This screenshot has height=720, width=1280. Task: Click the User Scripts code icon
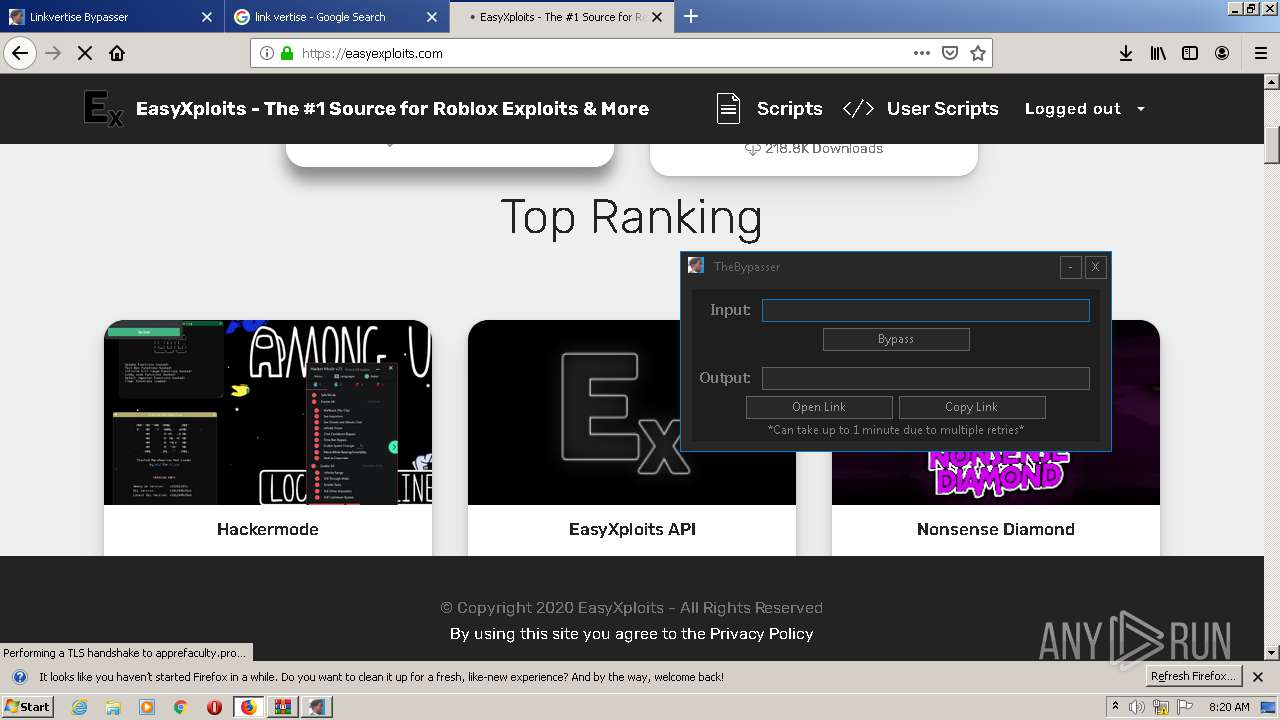coord(859,109)
